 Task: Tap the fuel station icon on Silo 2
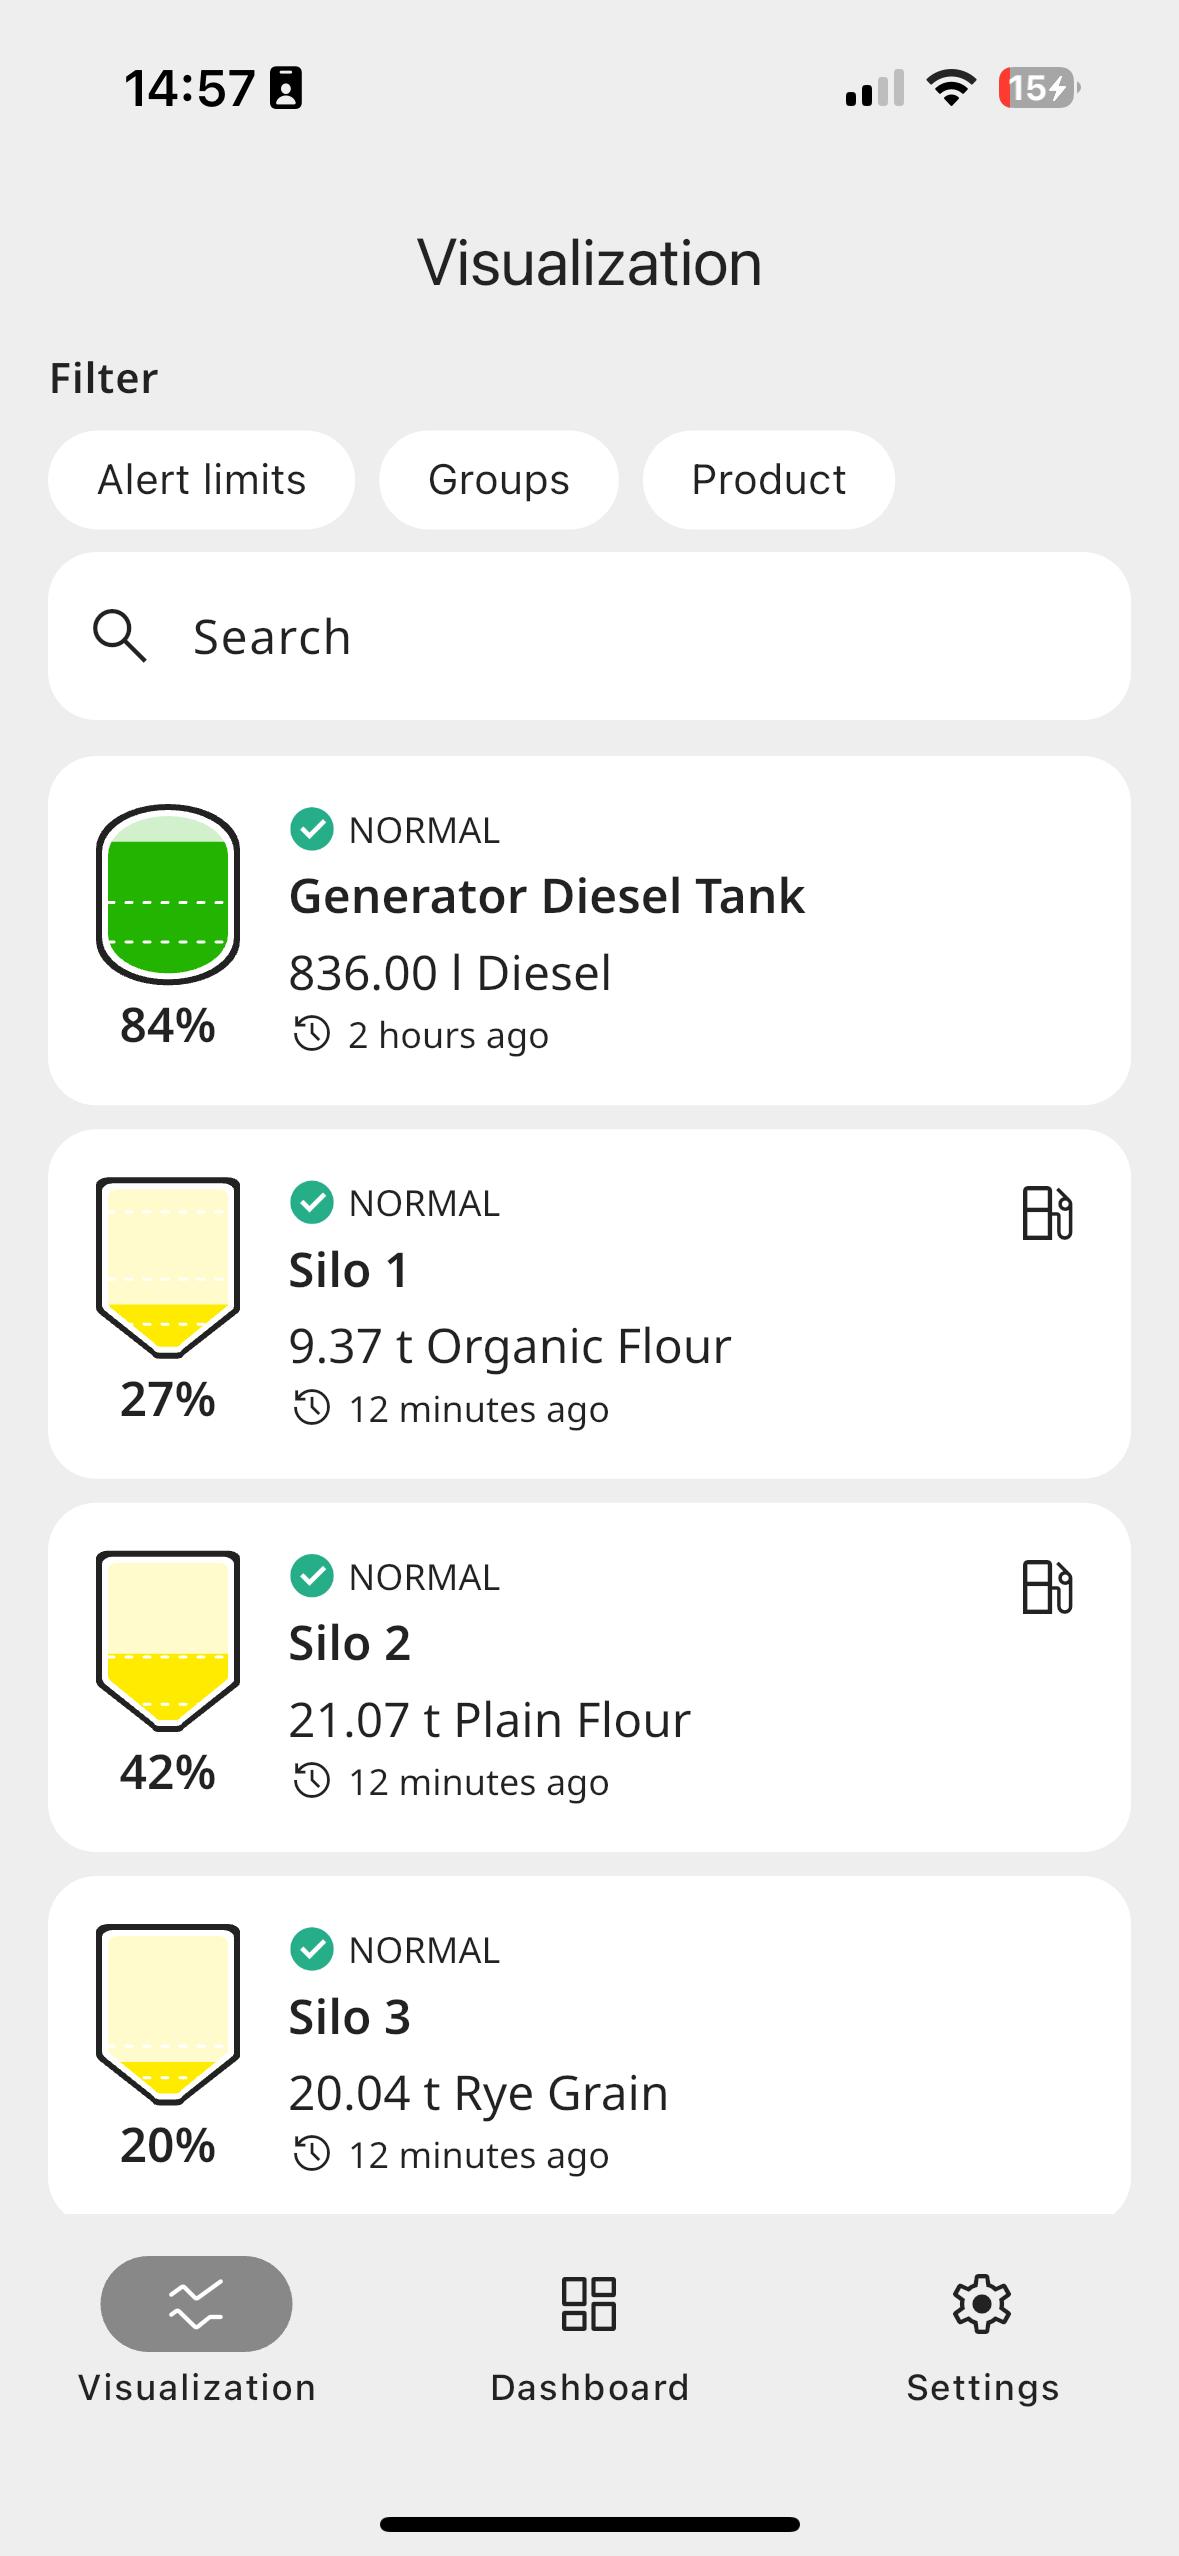1046,1587
